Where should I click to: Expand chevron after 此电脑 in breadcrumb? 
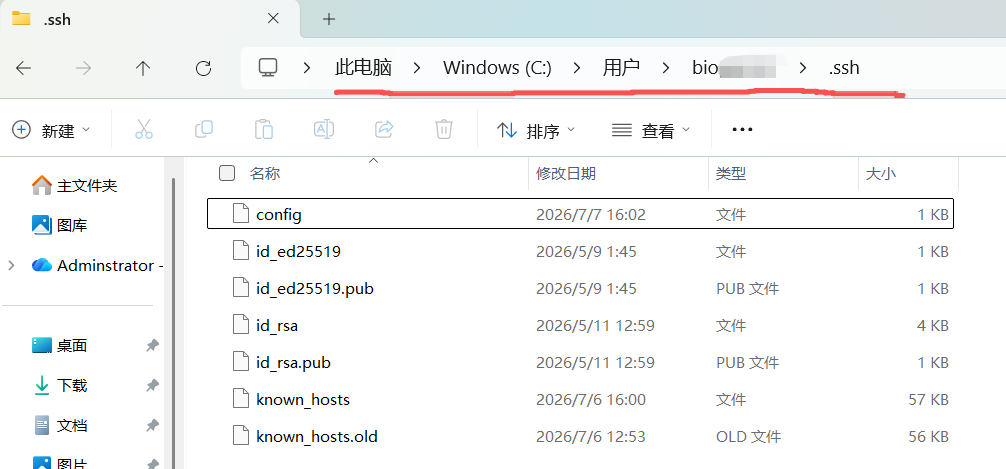point(418,67)
